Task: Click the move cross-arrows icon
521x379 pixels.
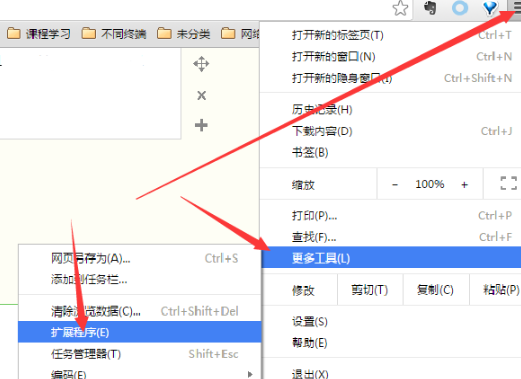Action: pos(201,64)
